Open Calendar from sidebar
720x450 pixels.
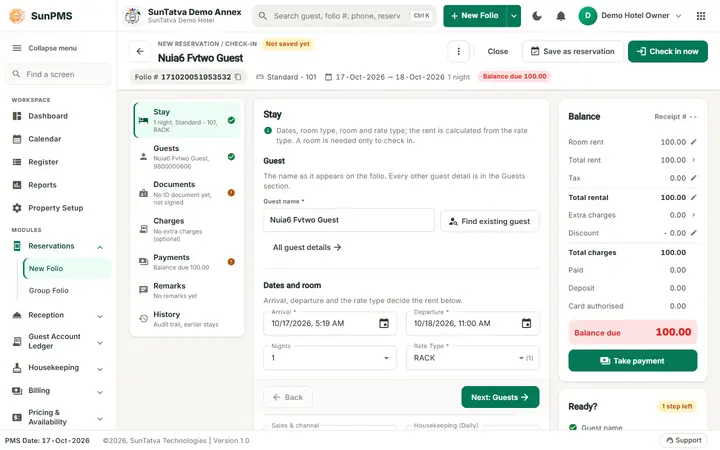[59, 139]
